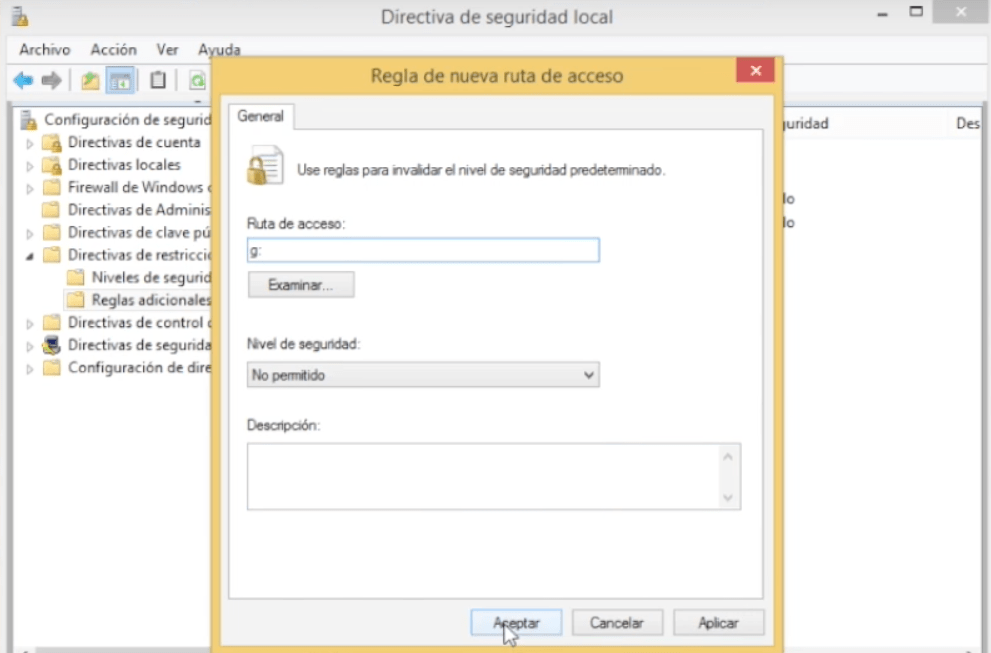Viewport: 991px width, 653px height.
Task: Click the Cancelar button
Action: tap(616, 622)
